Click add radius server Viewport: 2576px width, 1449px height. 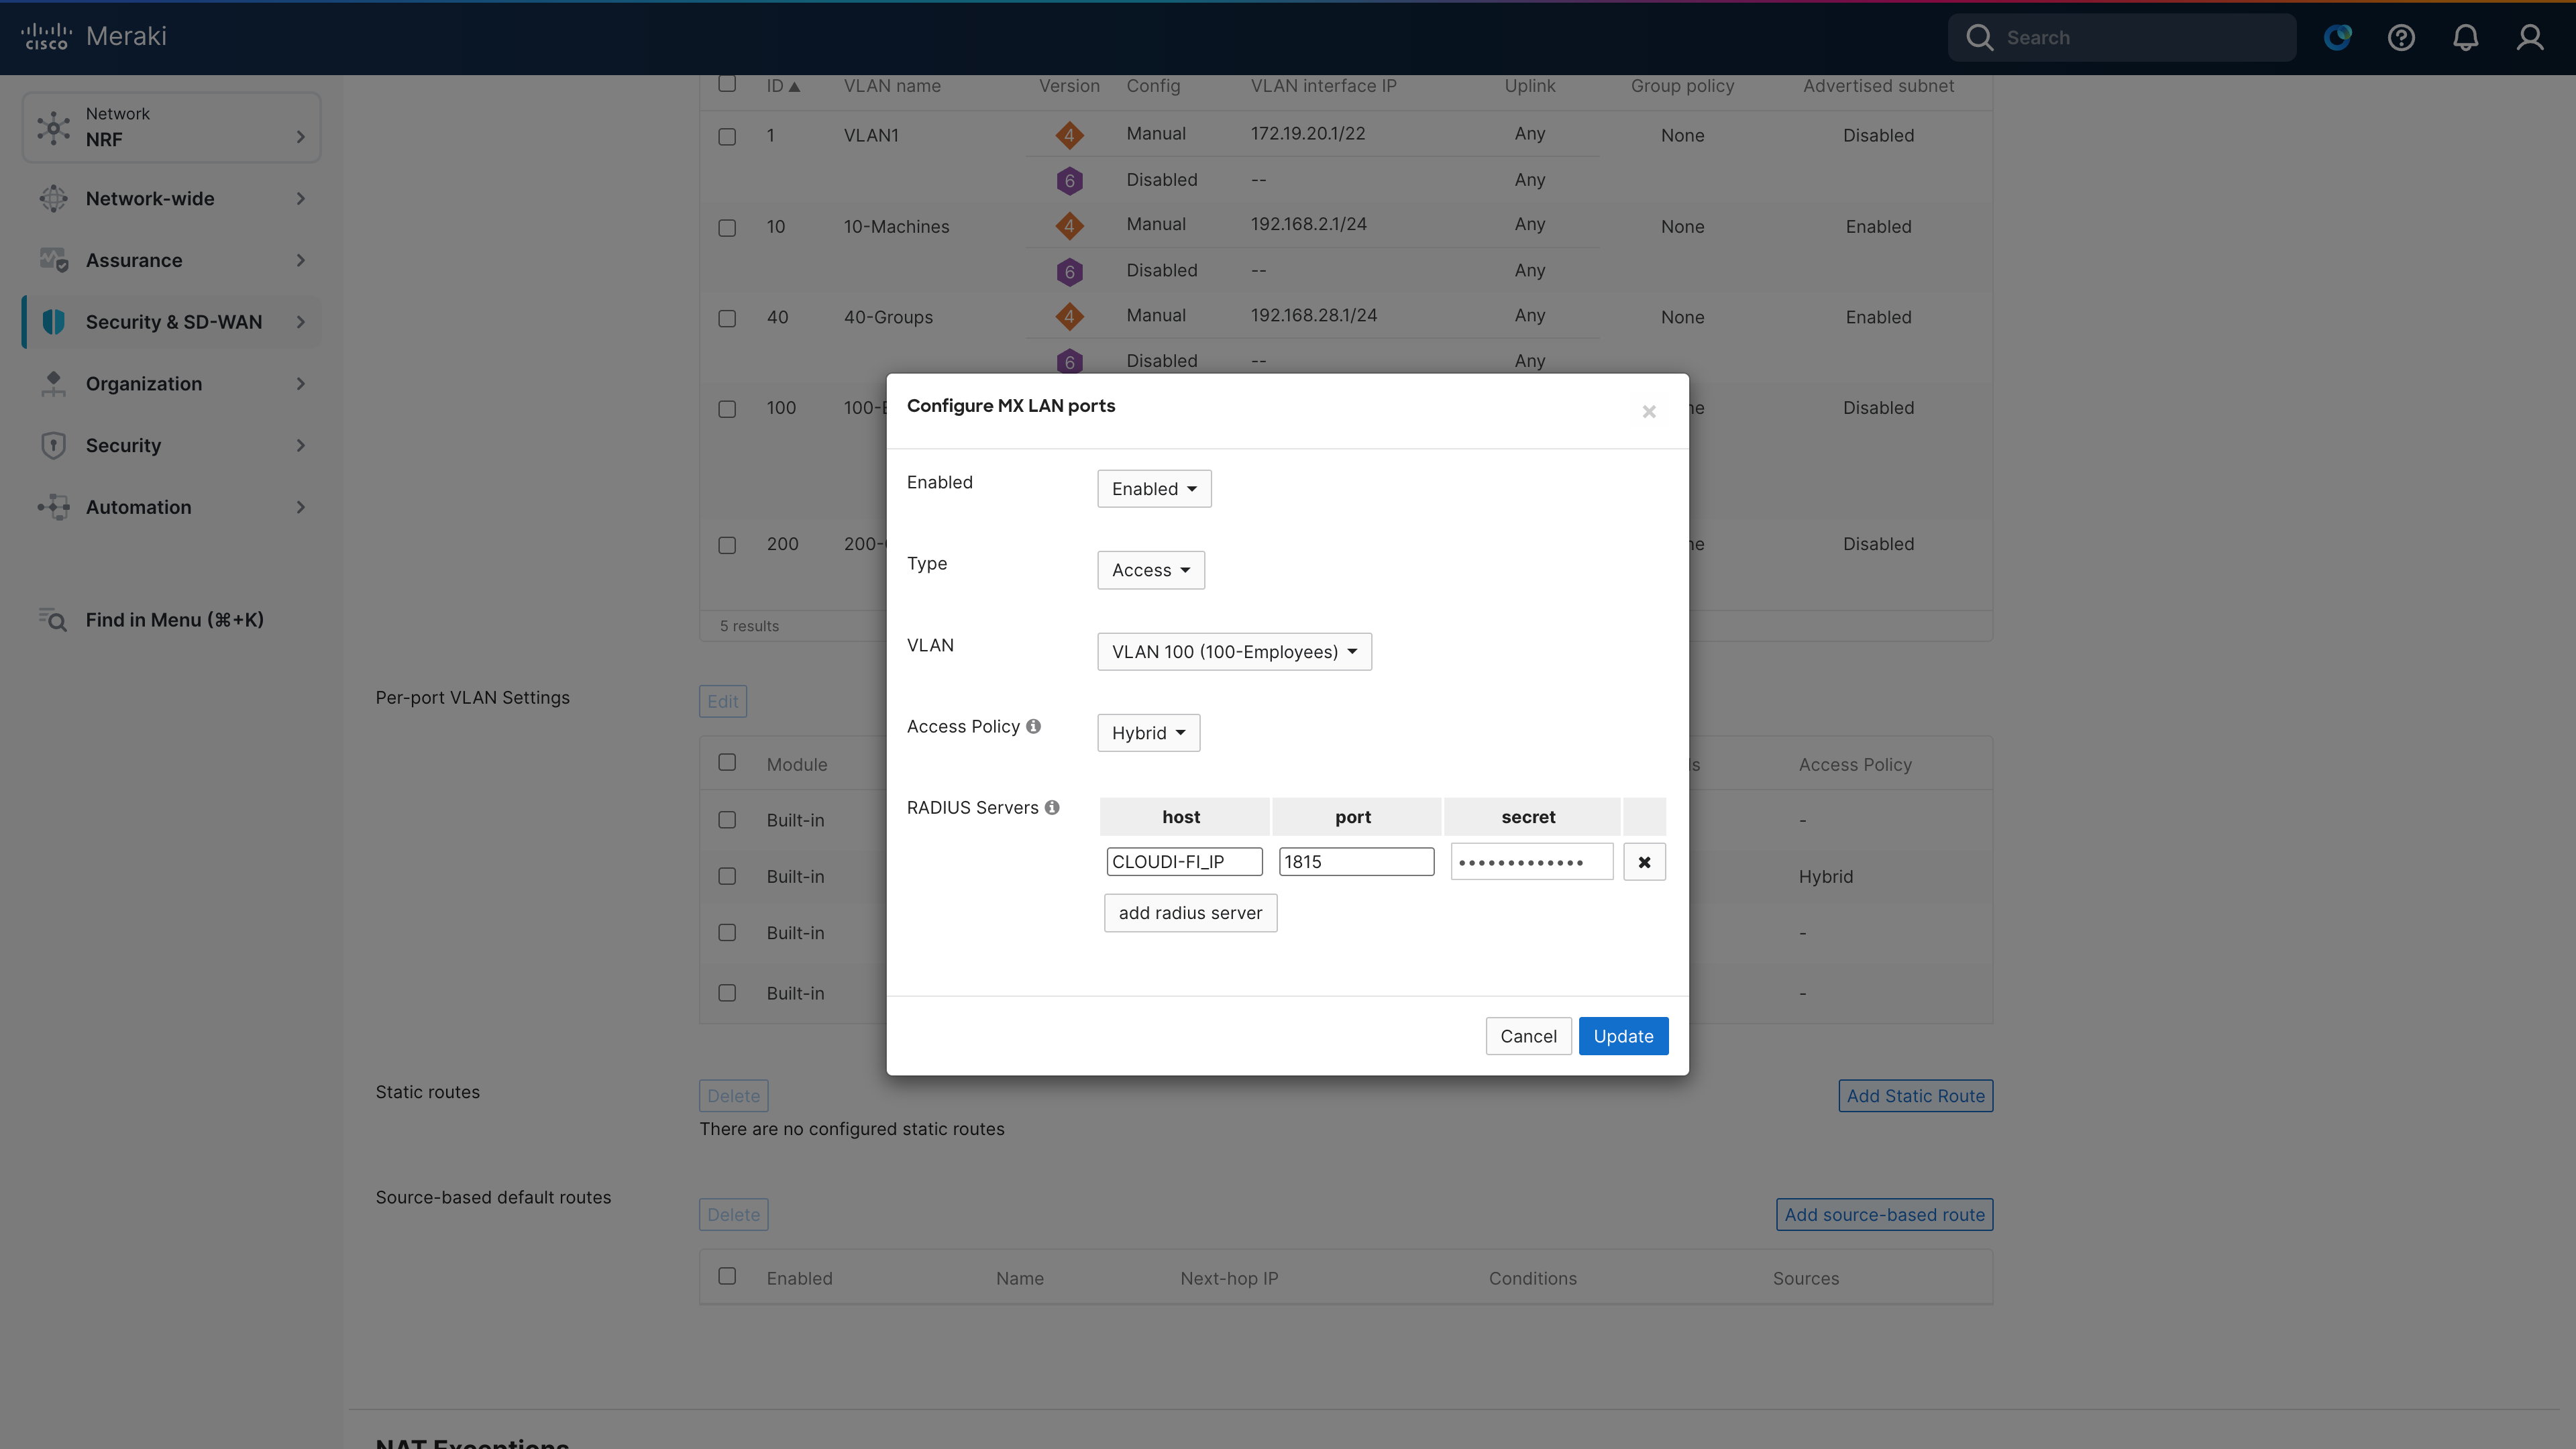pyautogui.click(x=1190, y=913)
